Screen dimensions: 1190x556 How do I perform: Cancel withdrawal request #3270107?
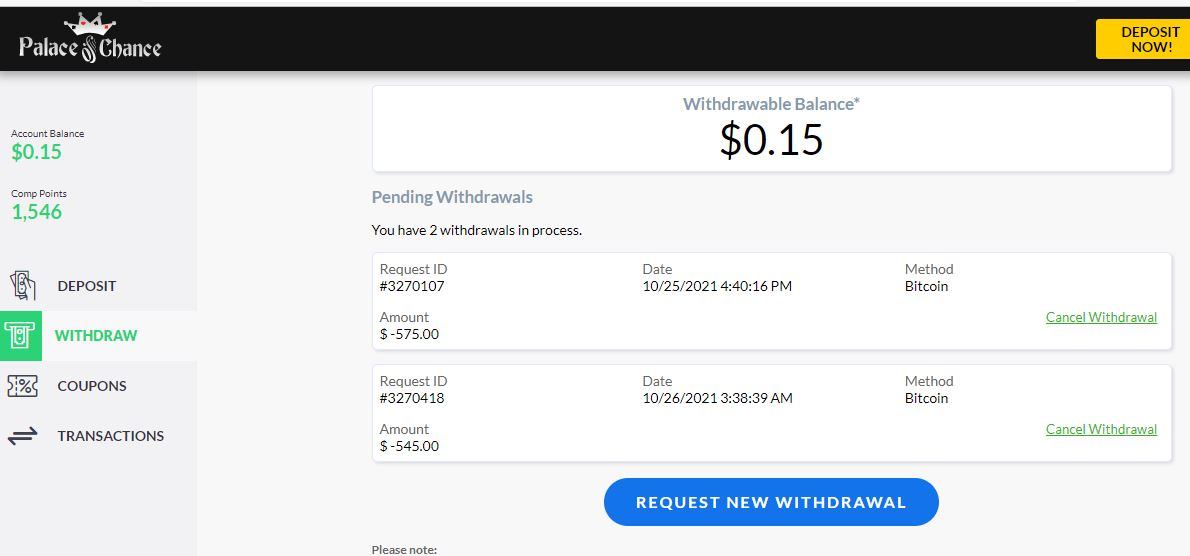[1101, 317]
